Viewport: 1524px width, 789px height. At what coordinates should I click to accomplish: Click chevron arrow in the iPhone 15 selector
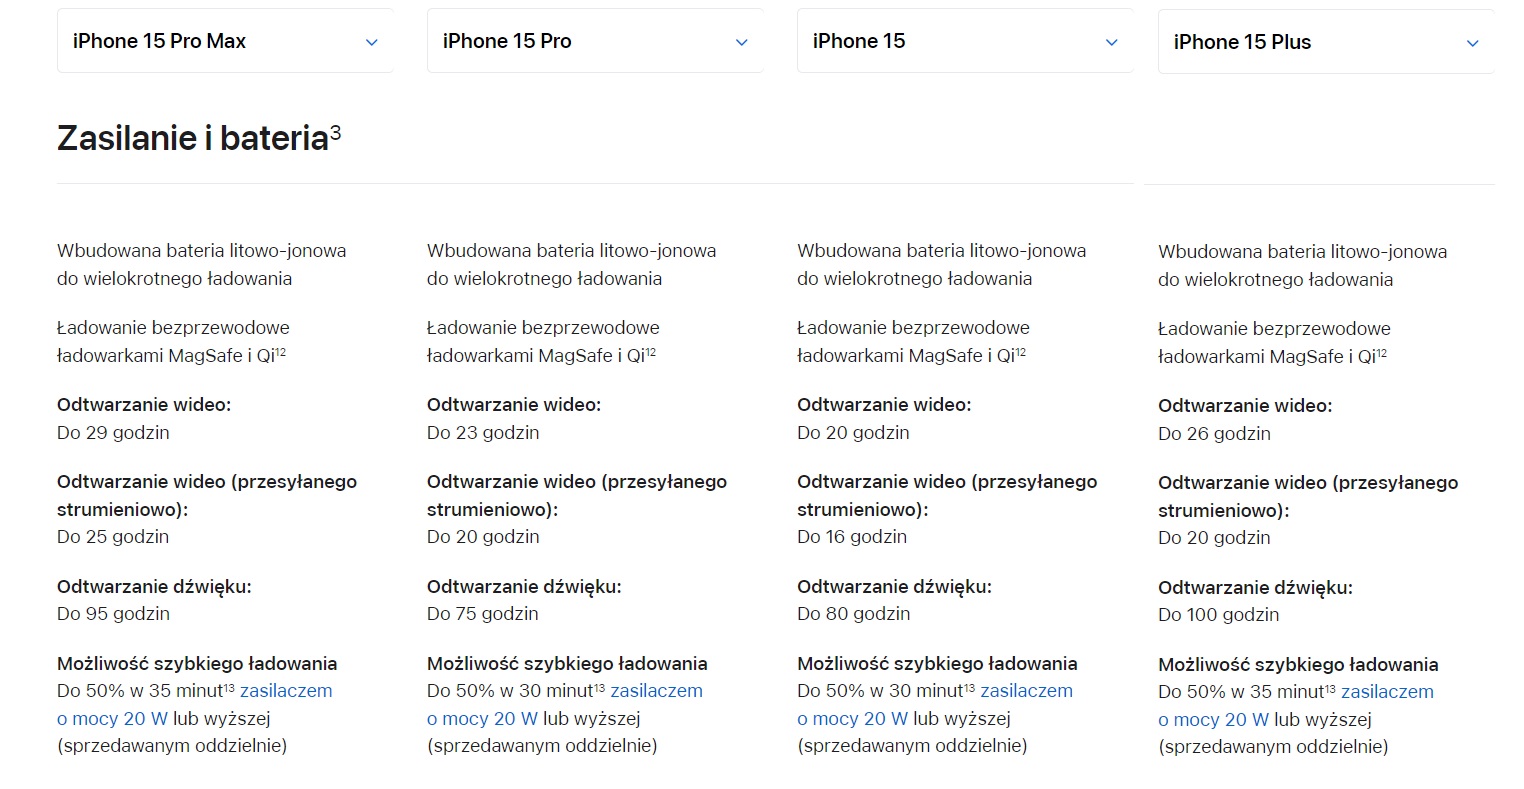(x=1112, y=42)
